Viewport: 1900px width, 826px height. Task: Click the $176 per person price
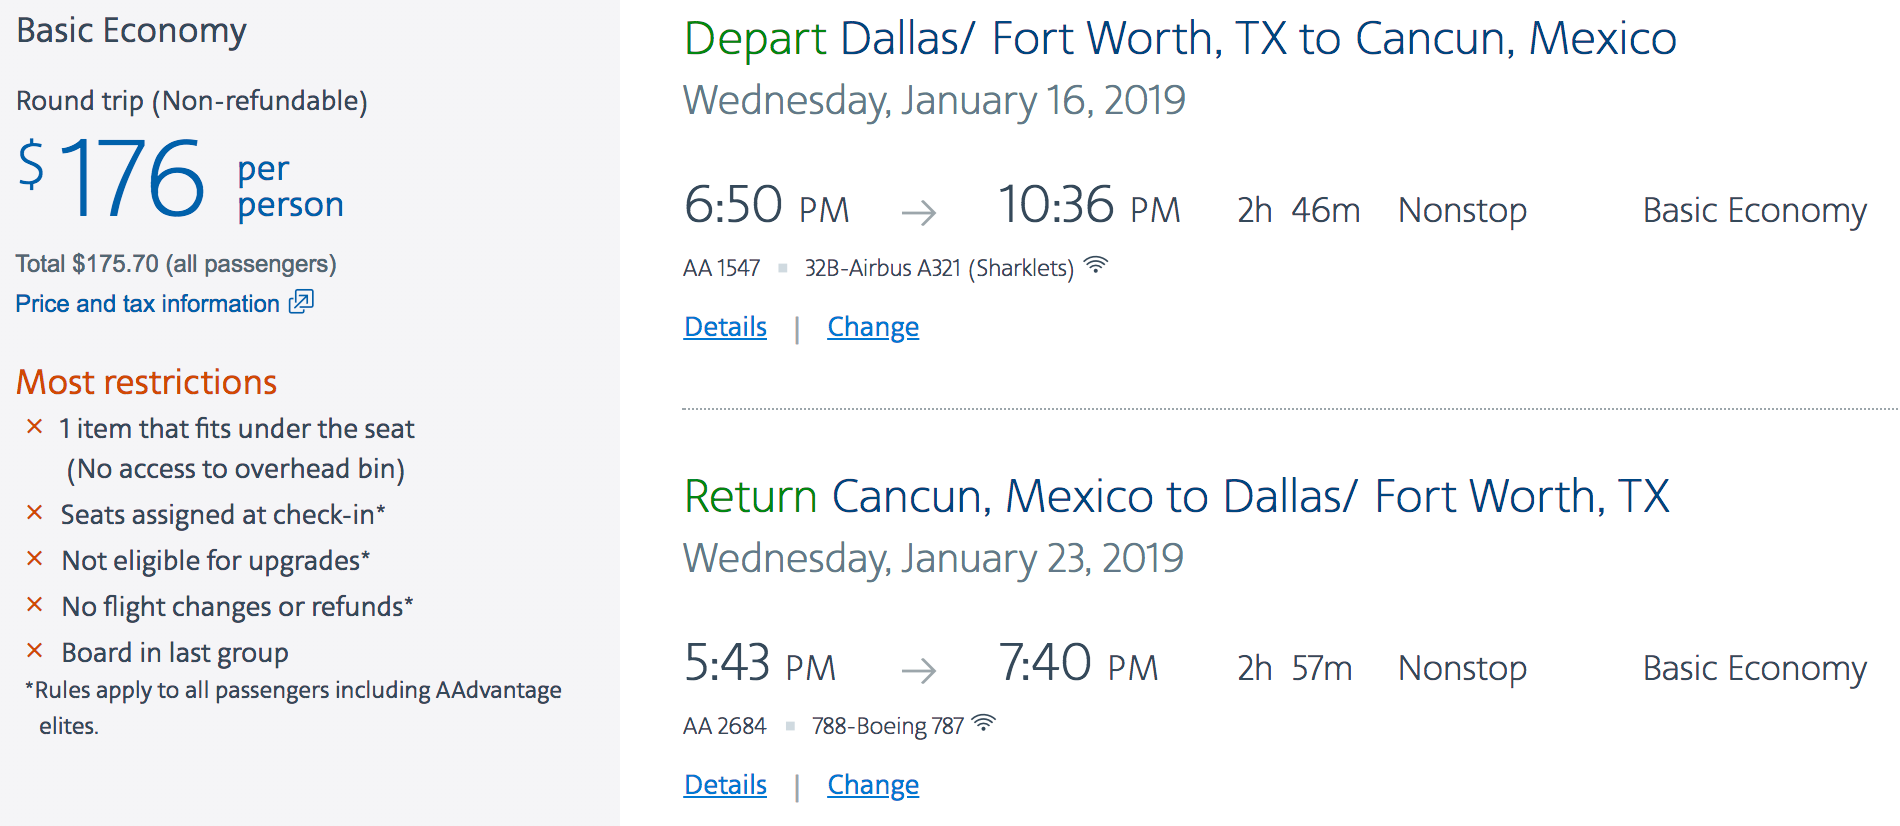[x=135, y=180]
